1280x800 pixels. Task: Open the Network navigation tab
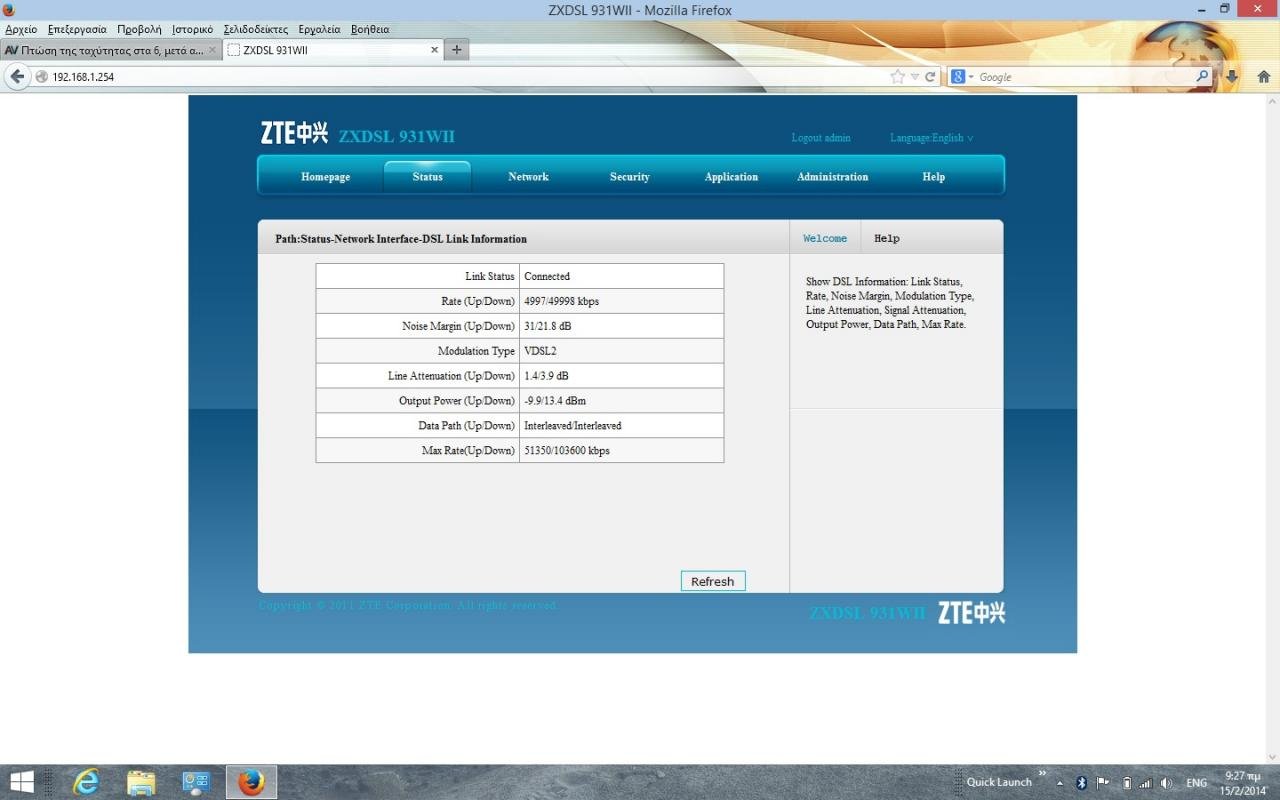click(528, 177)
